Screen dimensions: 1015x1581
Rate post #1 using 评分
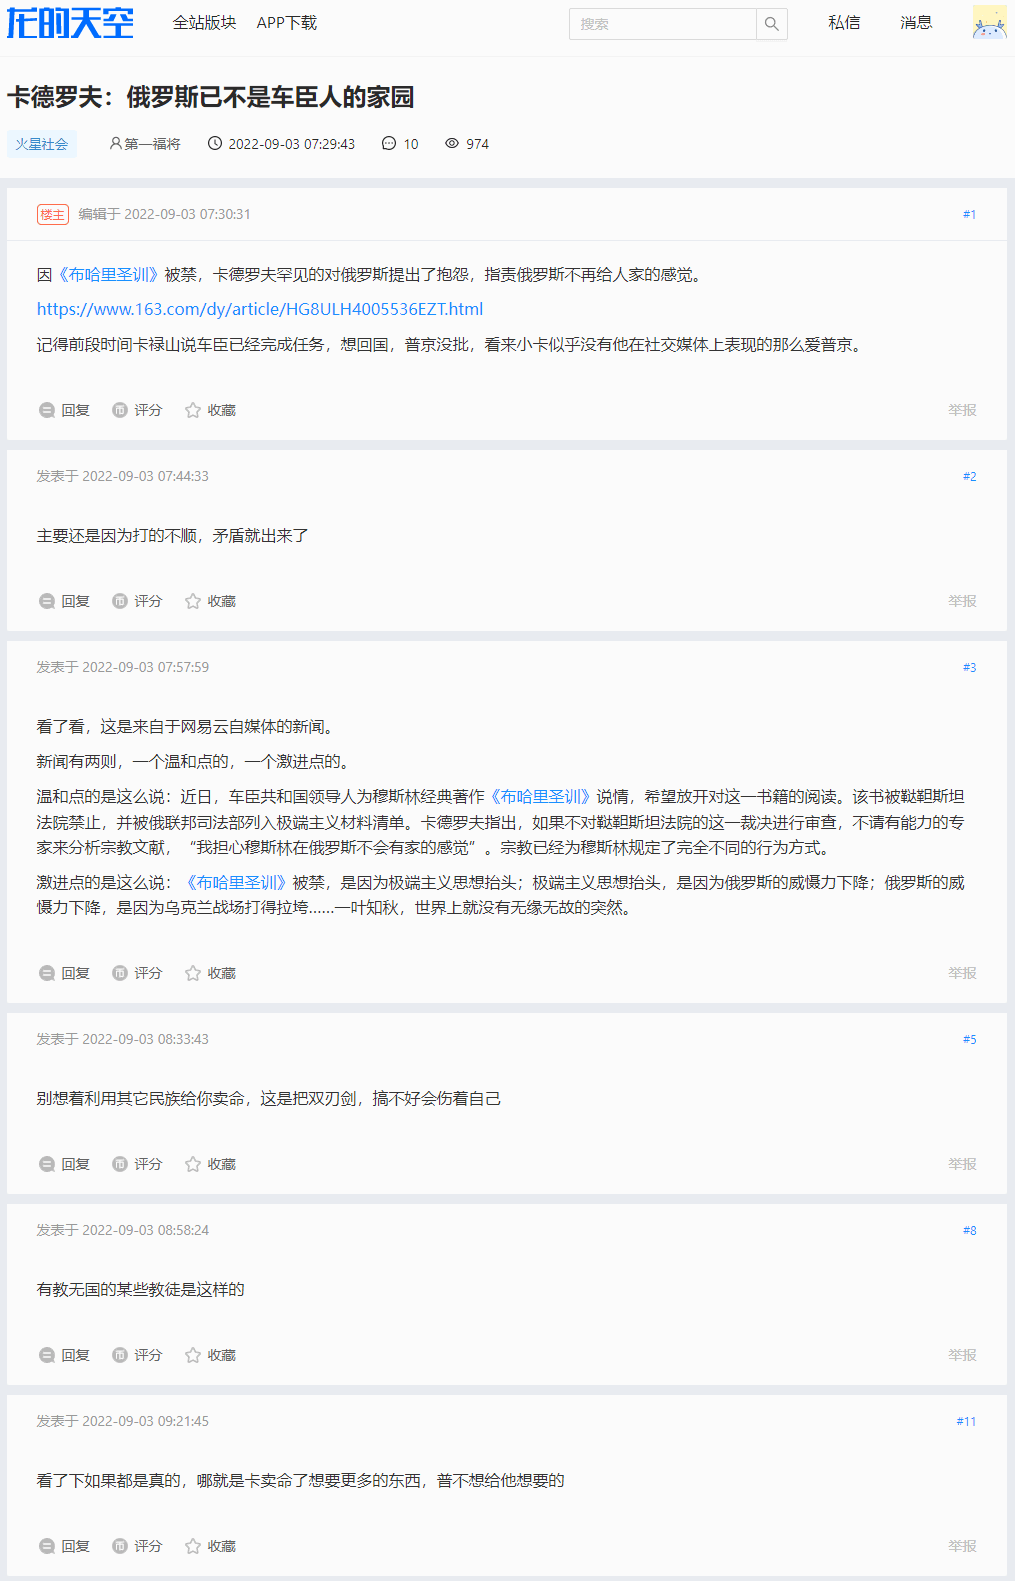click(137, 410)
